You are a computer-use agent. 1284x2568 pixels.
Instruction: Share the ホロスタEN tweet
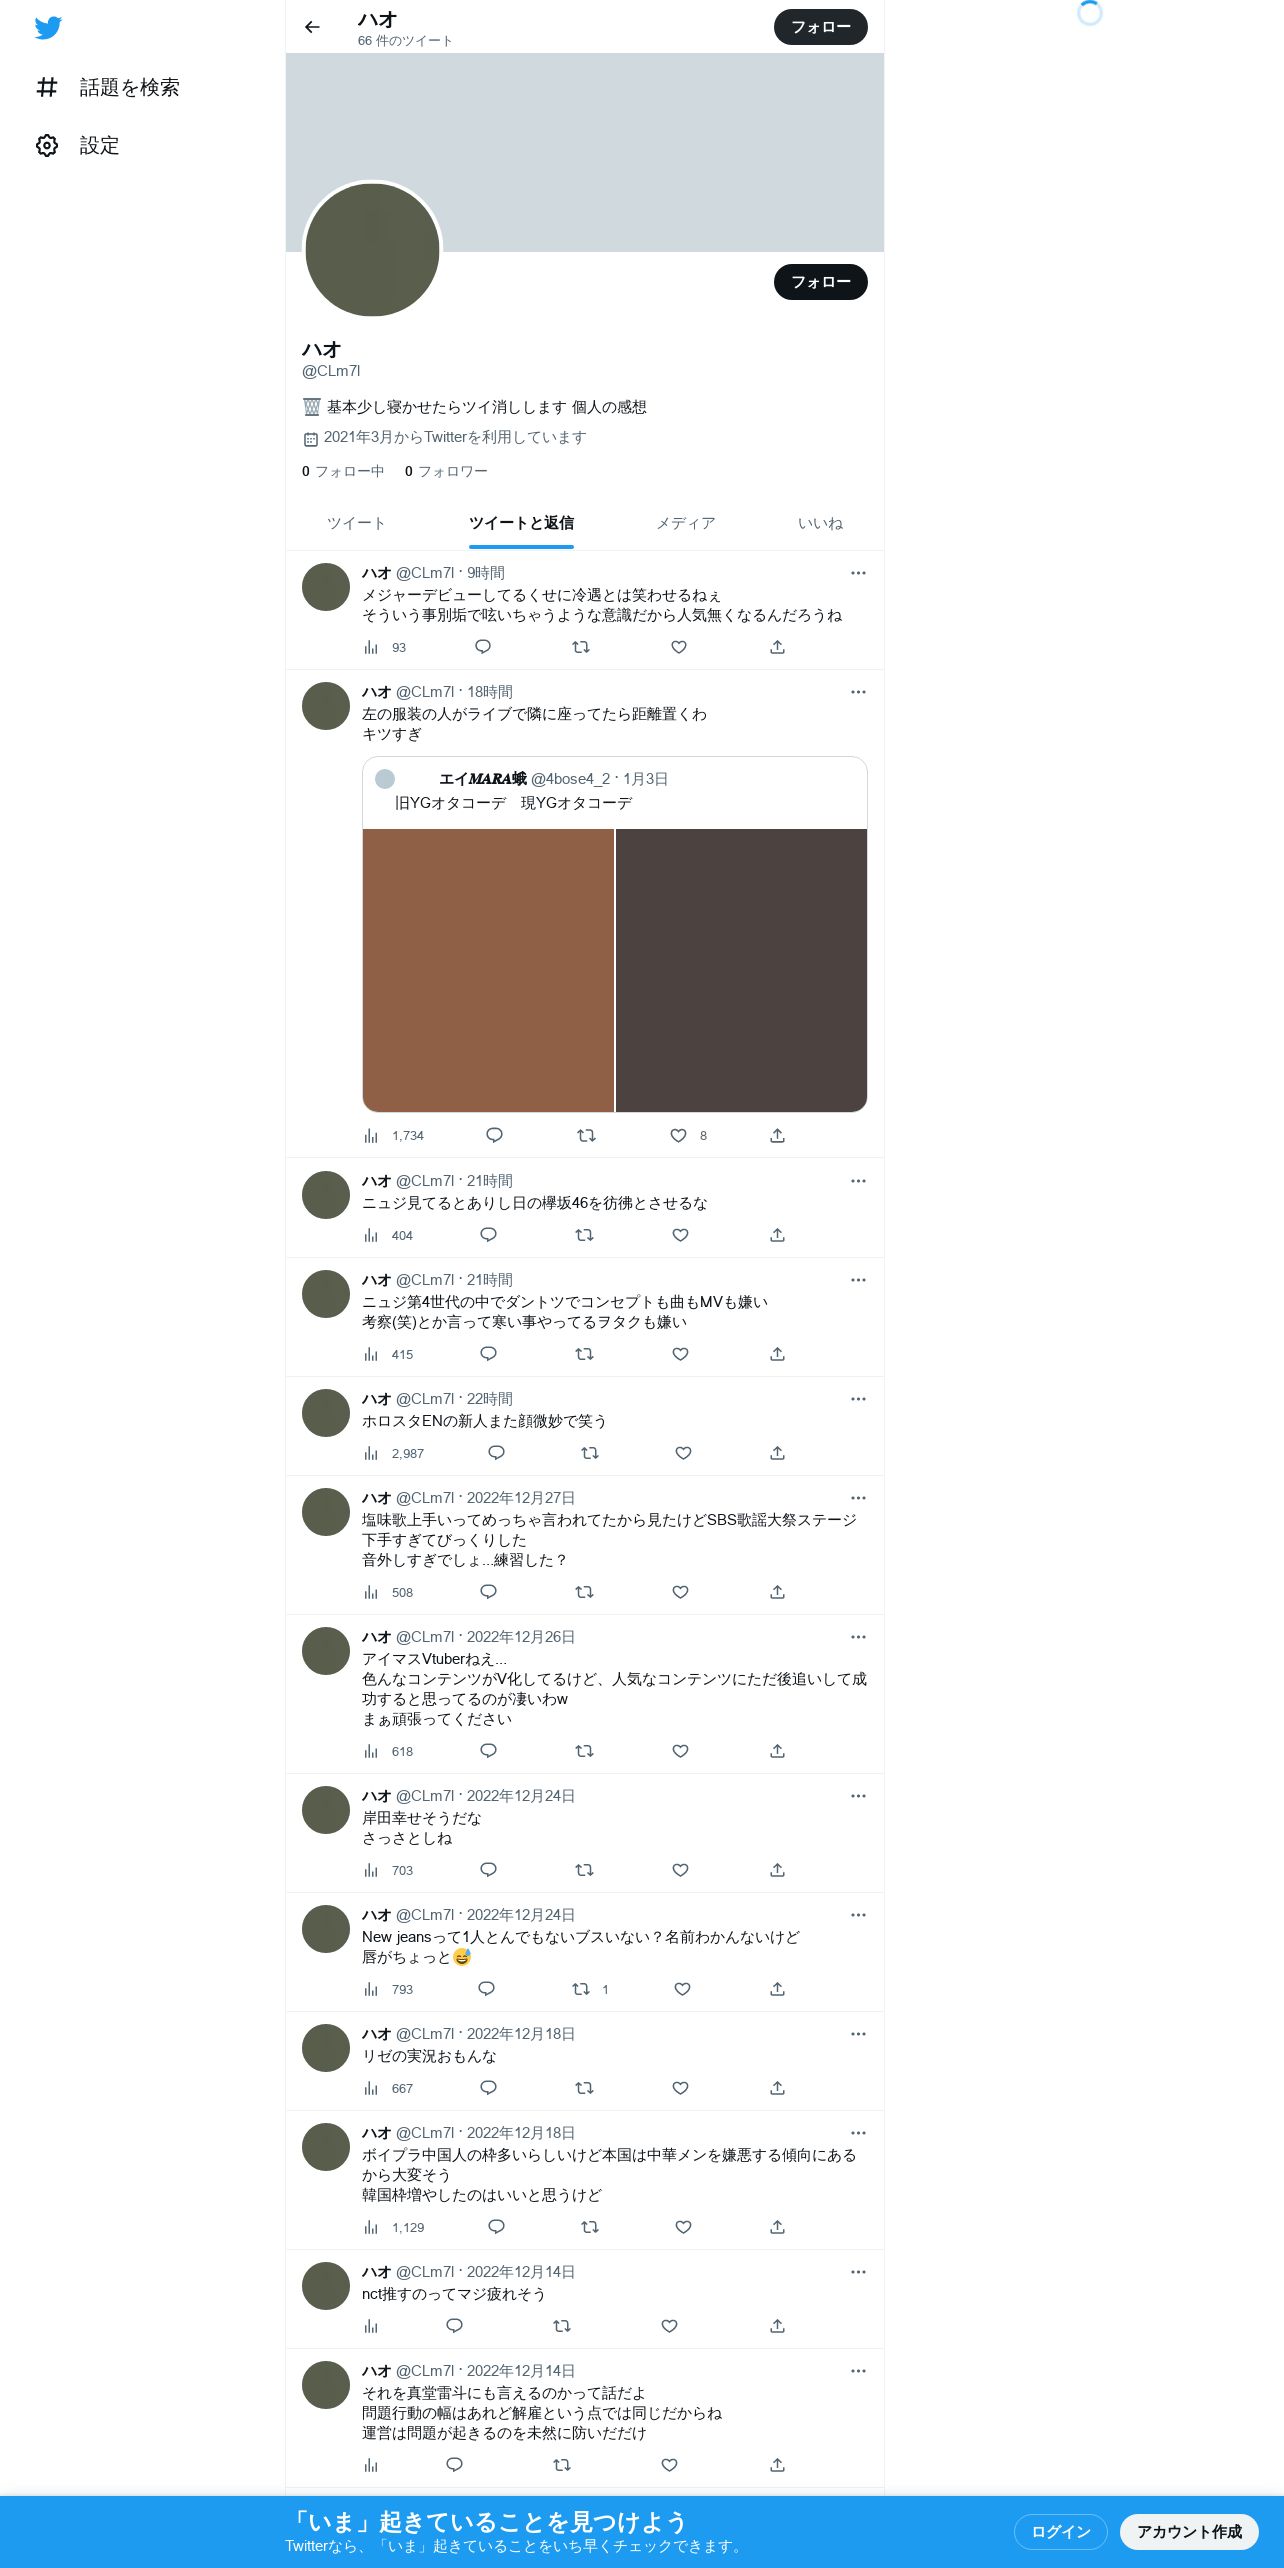click(777, 1453)
